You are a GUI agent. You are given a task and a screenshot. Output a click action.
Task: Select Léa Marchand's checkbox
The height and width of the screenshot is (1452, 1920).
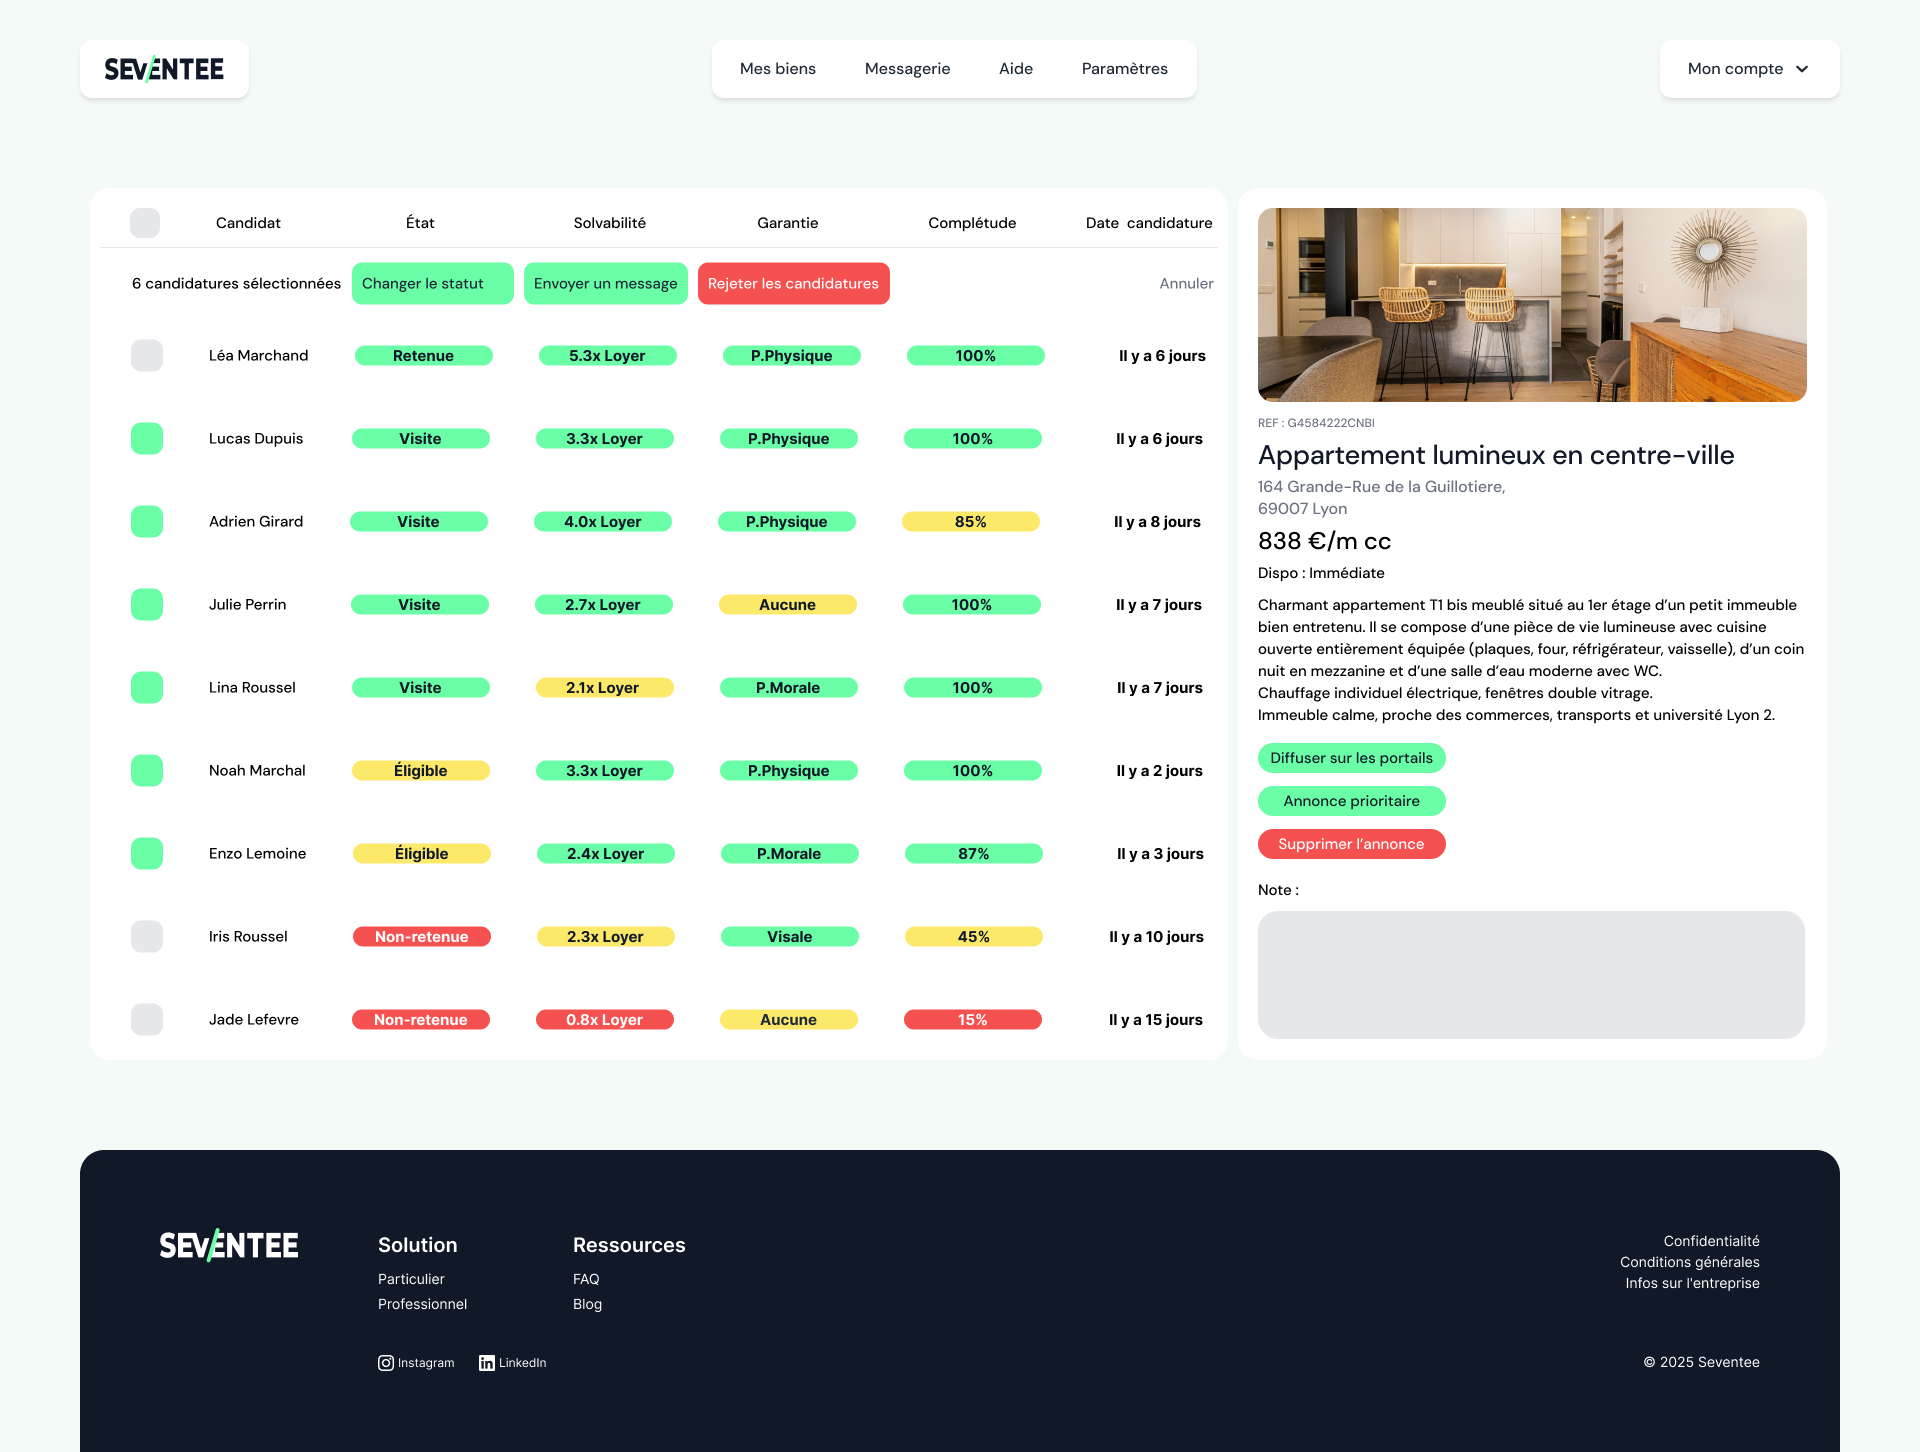coord(147,356)
